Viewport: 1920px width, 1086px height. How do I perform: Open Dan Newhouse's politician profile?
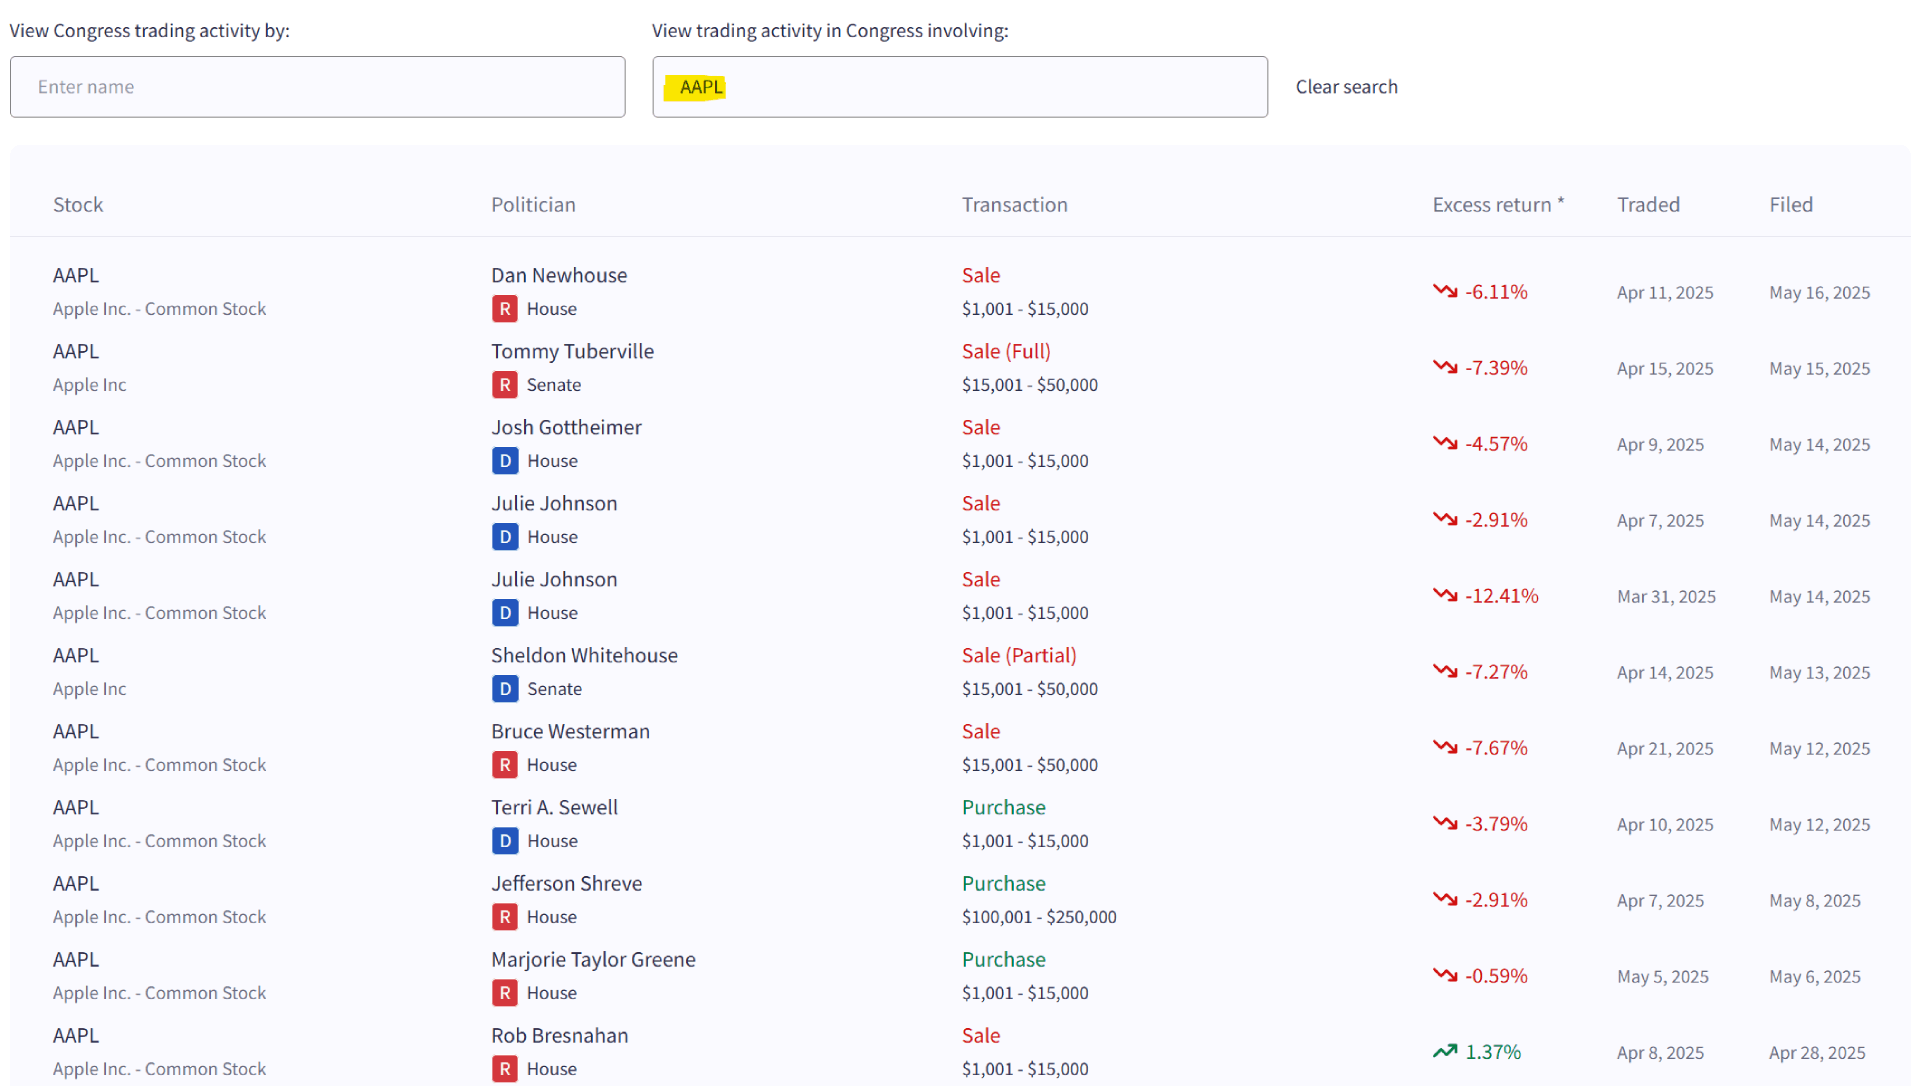tap(559, 275)
